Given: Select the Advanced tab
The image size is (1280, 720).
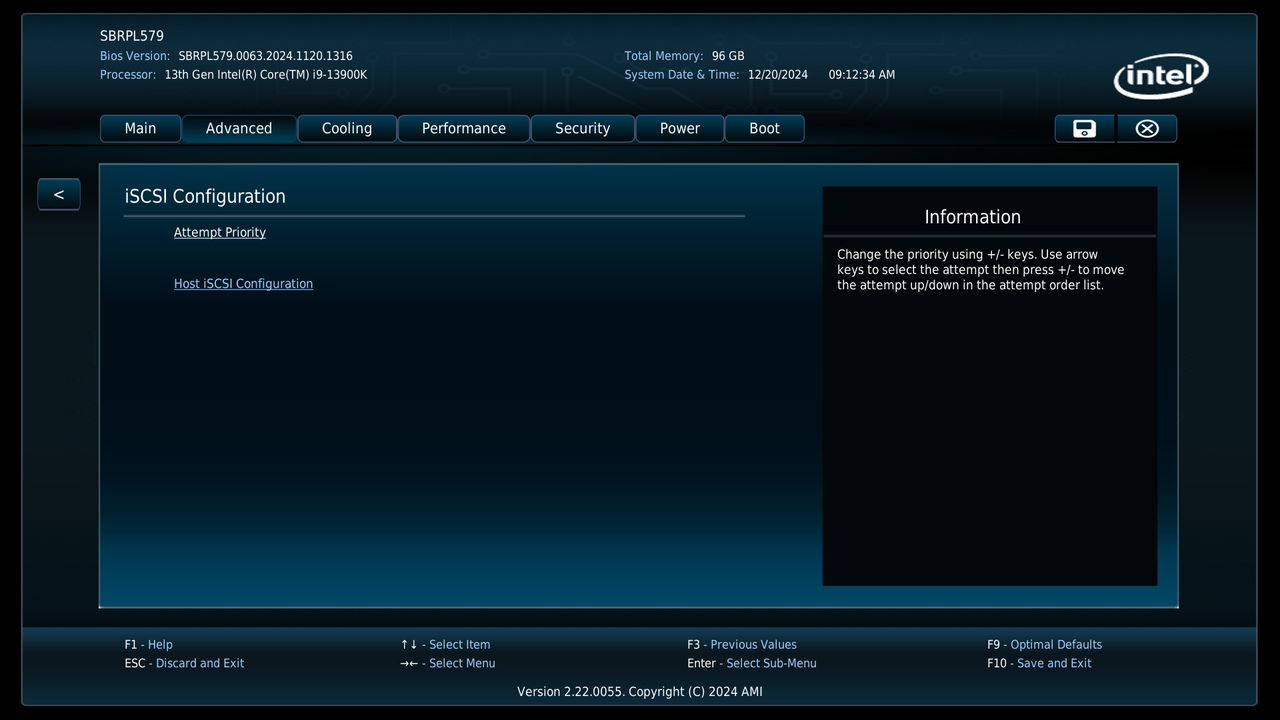Looking at the screenshot, I should coord(239,128).
